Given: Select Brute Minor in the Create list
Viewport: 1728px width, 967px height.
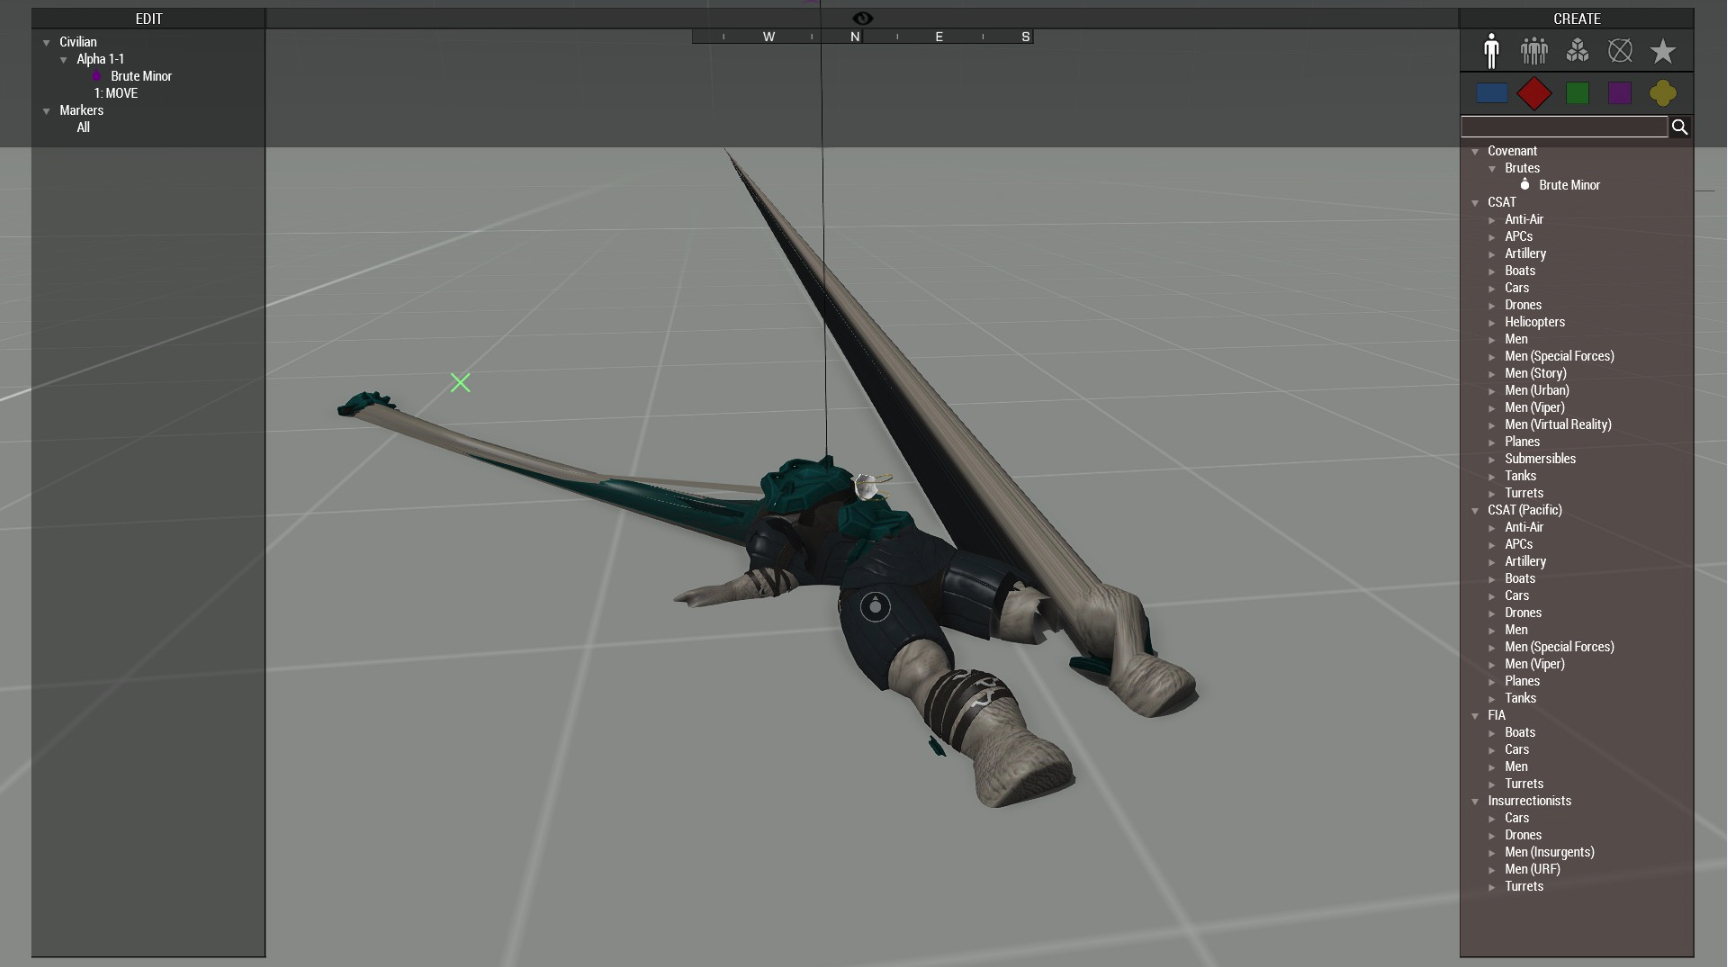Looking at the screenshot, I should [1569, 185].
